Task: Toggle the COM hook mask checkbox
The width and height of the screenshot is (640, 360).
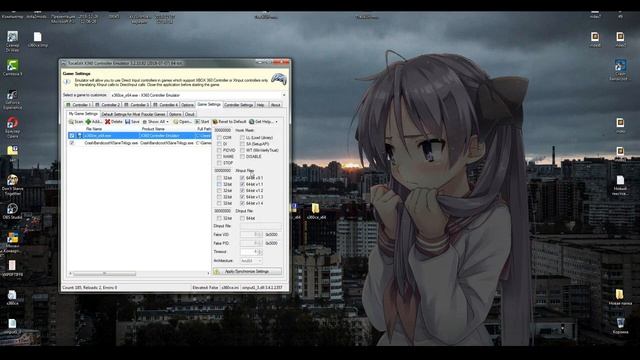Action: (x=219, y=138)
